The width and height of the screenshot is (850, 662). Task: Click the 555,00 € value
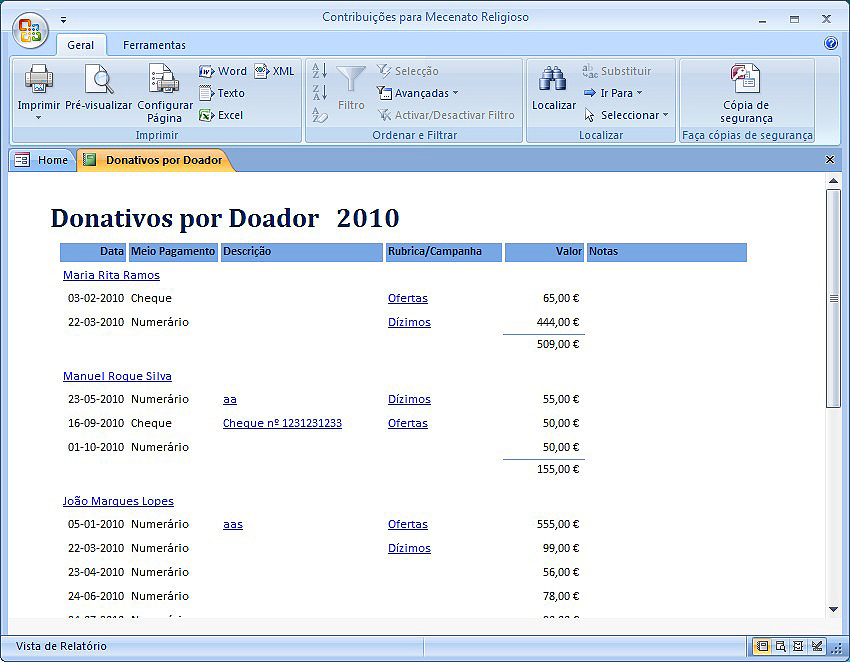(x=558, y=524)
